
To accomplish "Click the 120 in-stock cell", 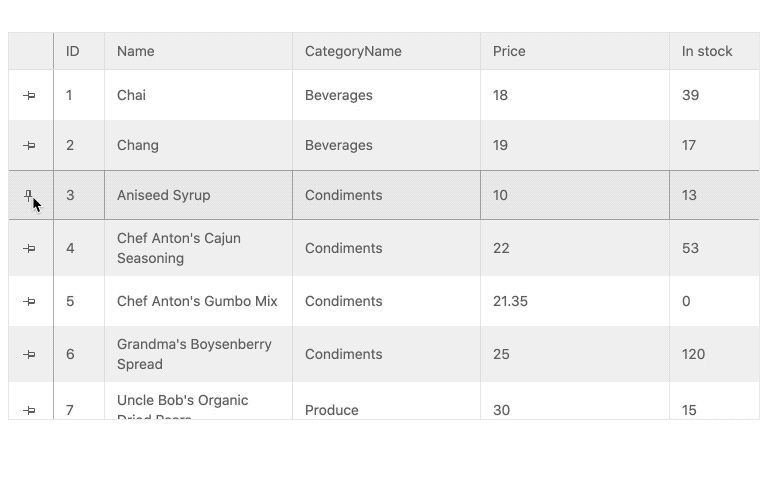I will tap(715, 354).
